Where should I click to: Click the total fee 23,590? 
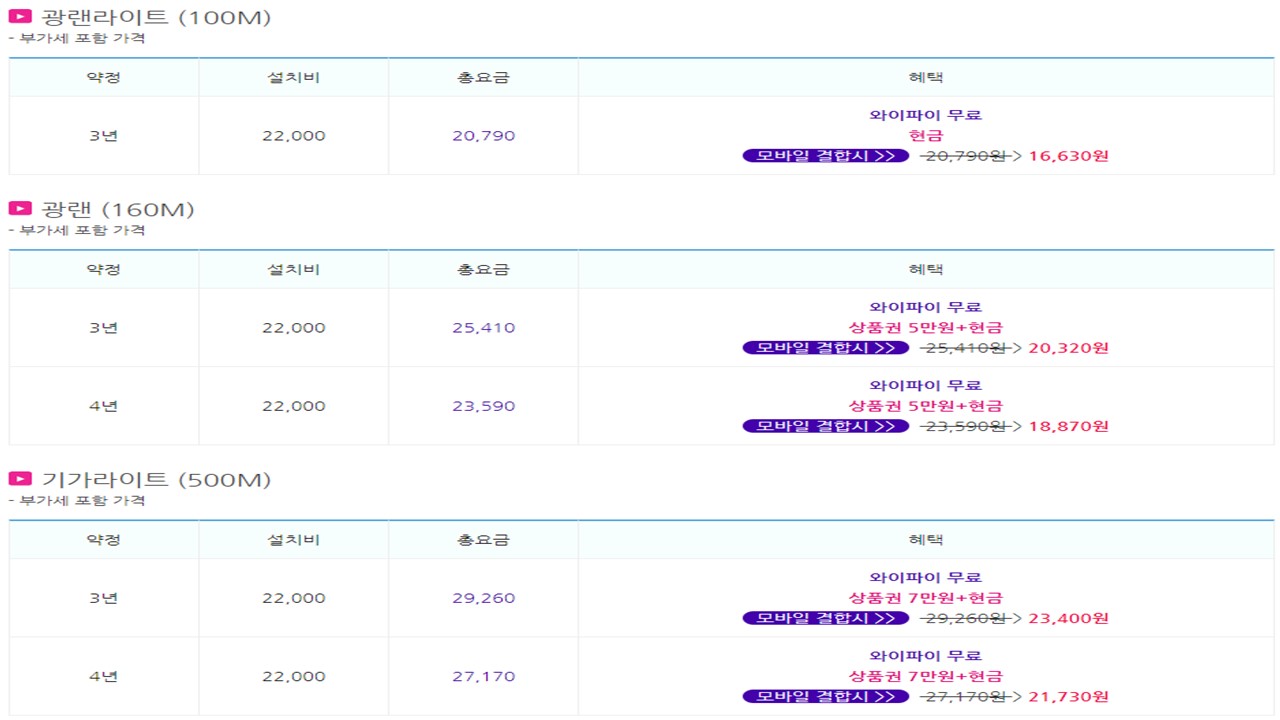(x=484, y=406)
